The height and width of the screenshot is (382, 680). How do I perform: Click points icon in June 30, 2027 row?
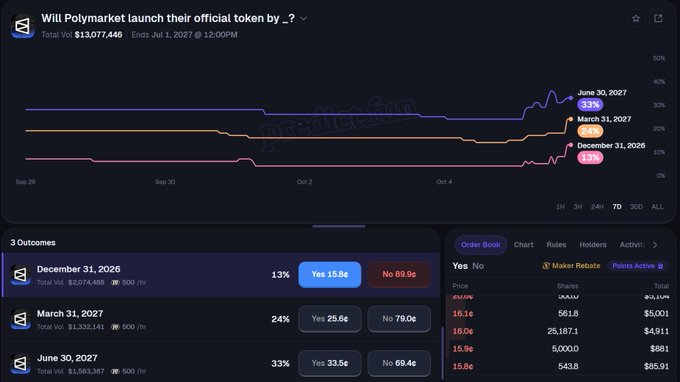[x=115, y=372]
